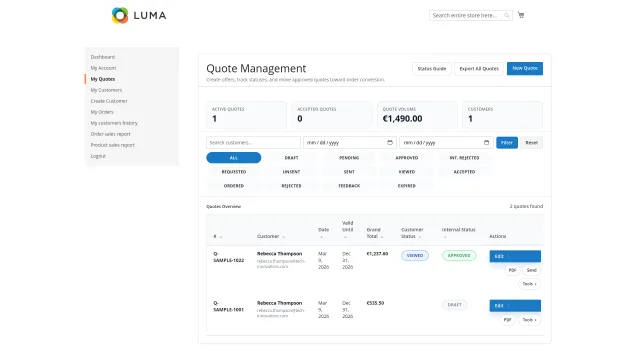Open the Status Guide

(431, 69)
